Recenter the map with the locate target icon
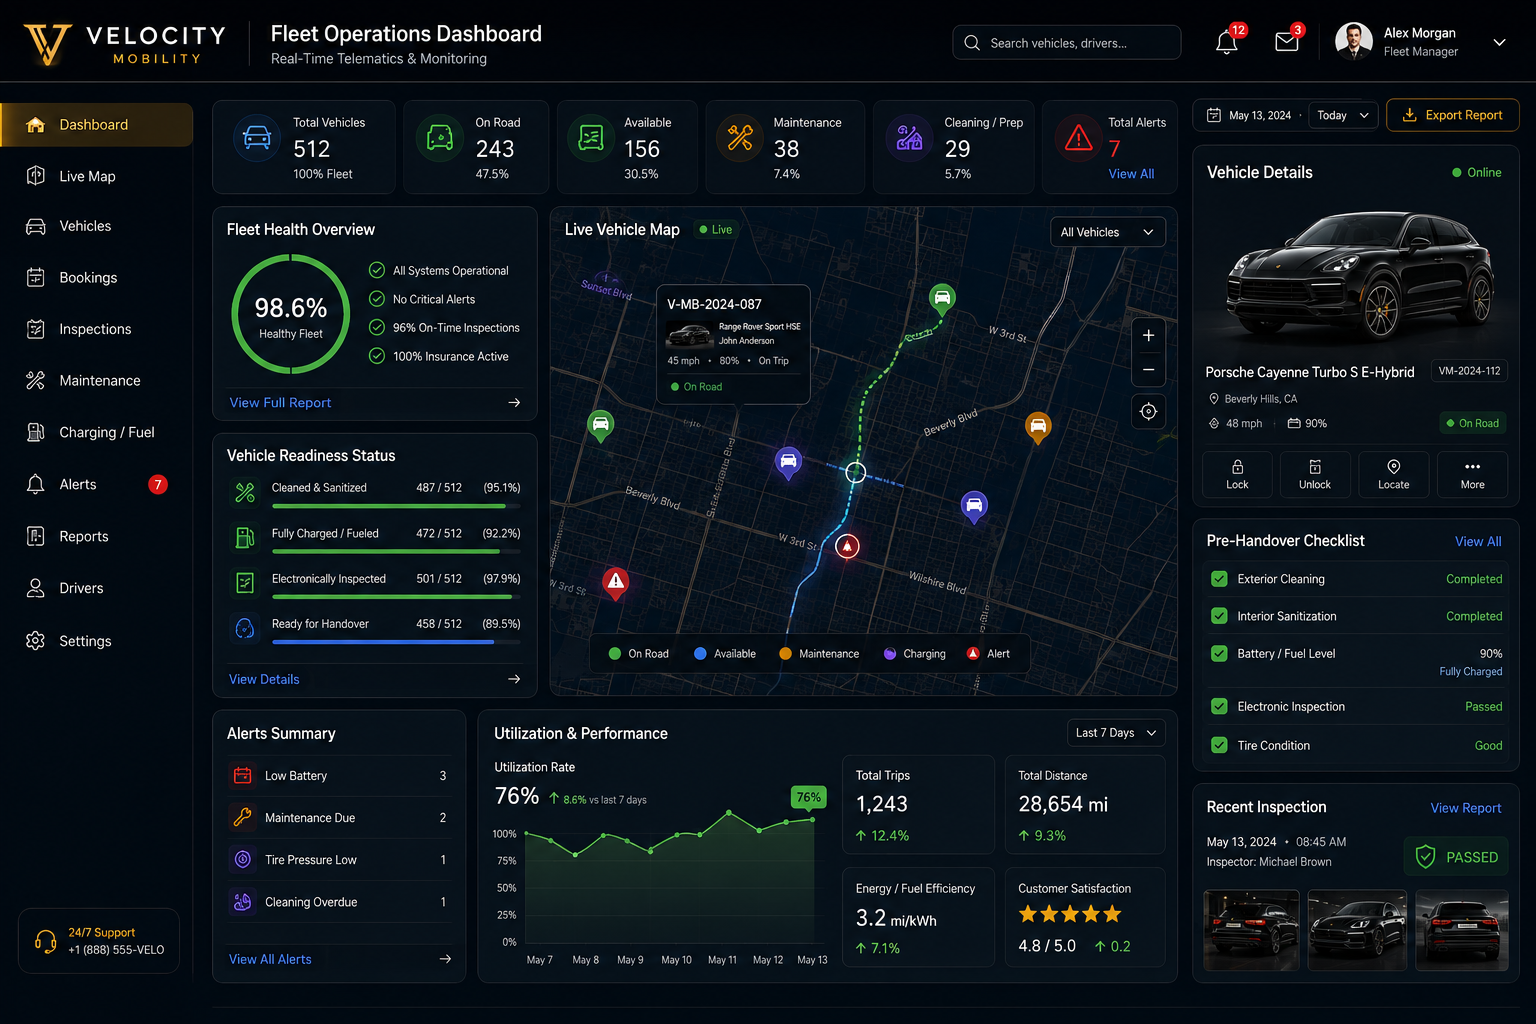The image size is (1536, 1024). pos(1148,411)
